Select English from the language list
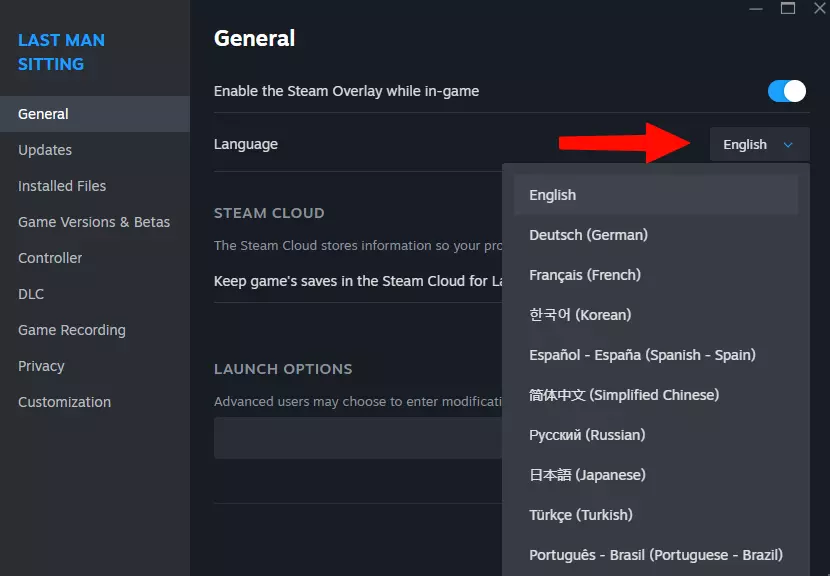 pos(553,195)
